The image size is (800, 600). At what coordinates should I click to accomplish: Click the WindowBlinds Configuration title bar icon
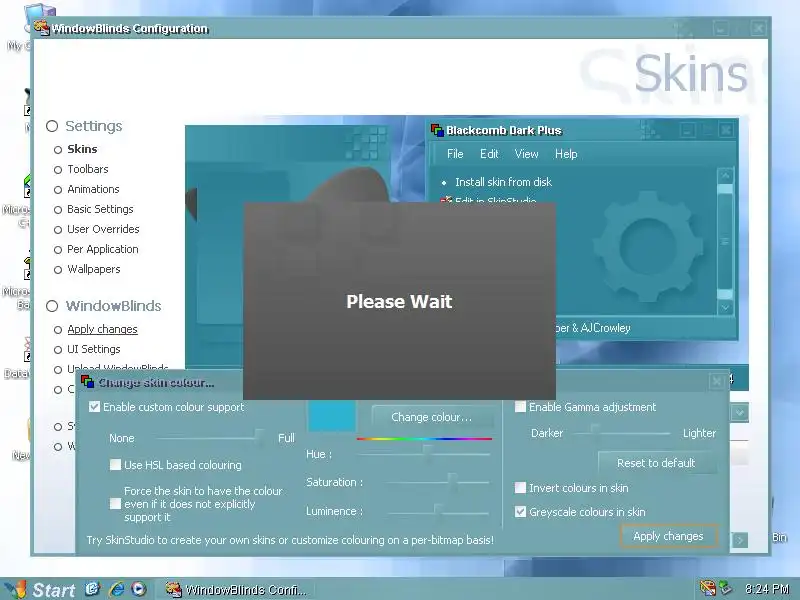click(x=42, y=28)
